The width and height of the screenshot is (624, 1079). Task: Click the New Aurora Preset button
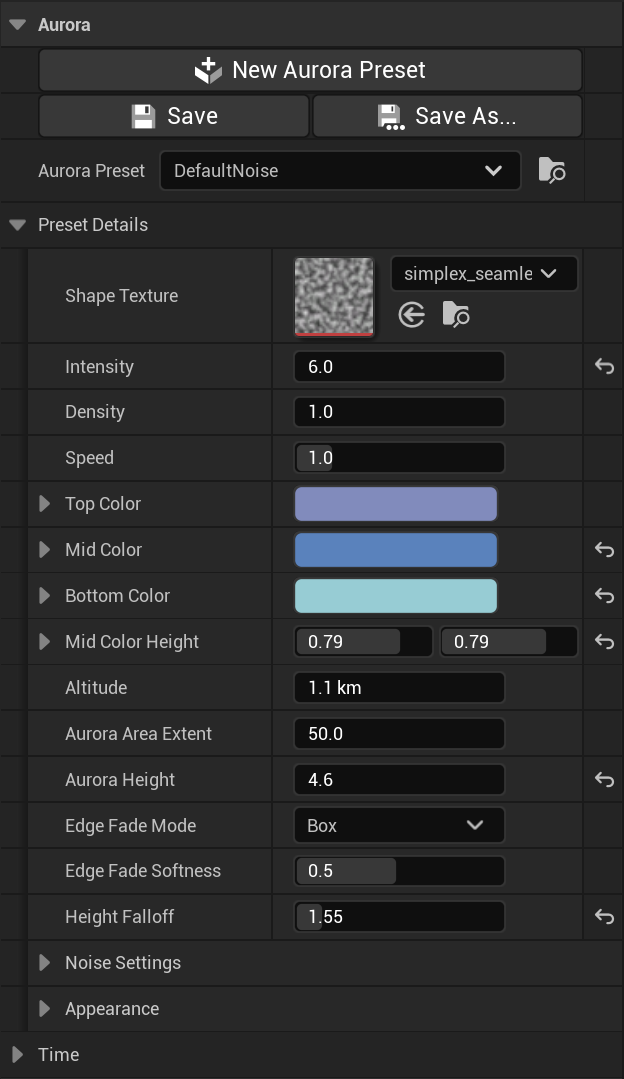pos(310,71)
